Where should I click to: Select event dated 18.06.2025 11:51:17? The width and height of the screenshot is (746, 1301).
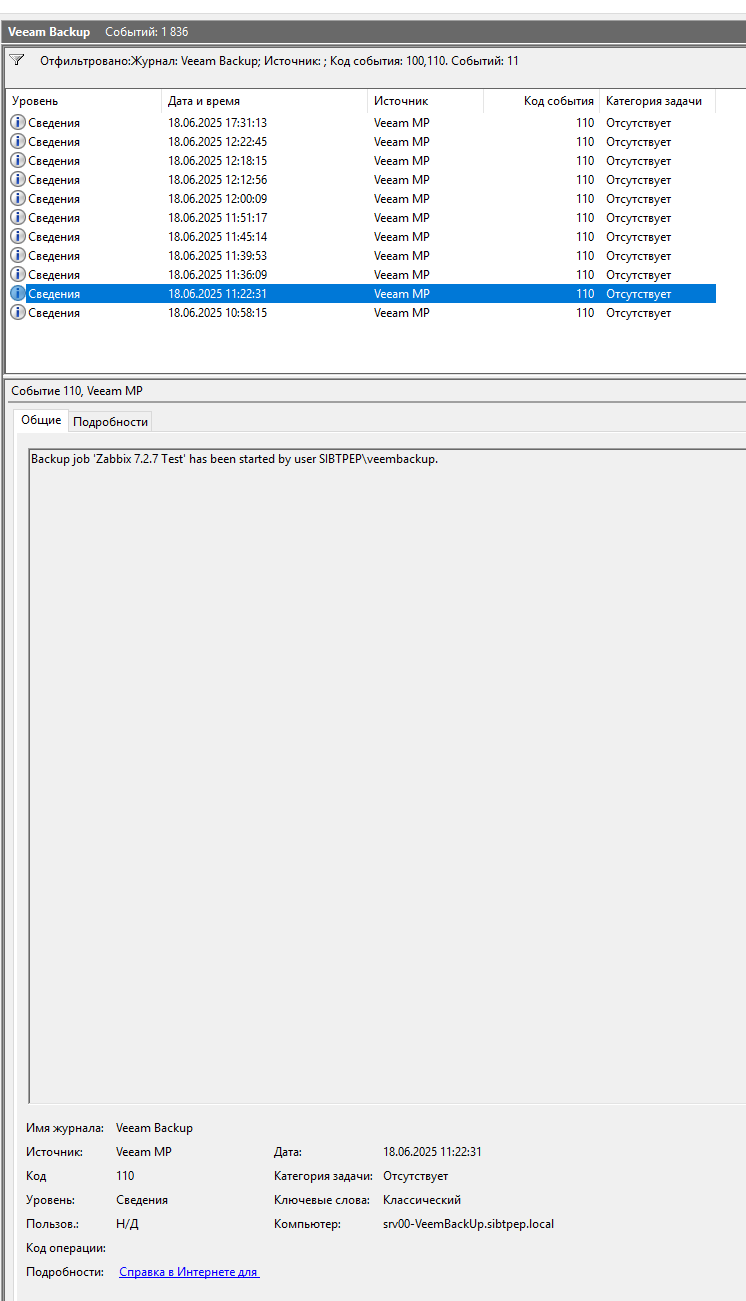[362, 217]
